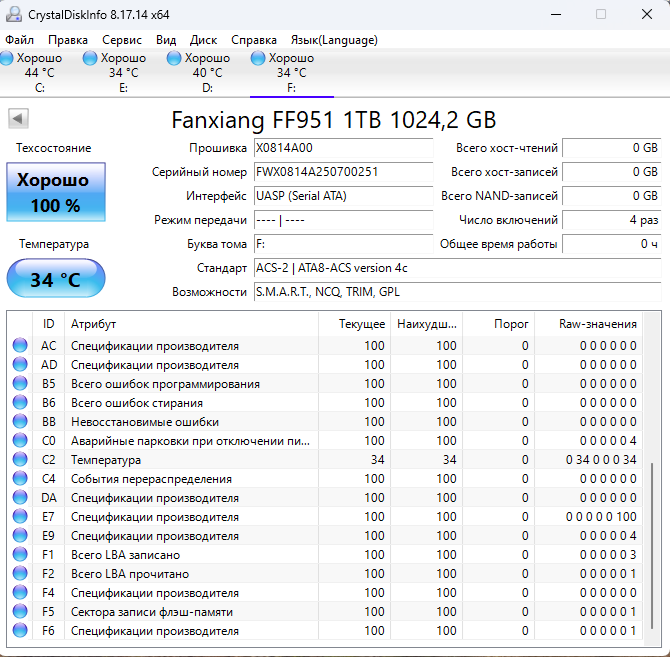Click status orb of attribute F1 row
This screenshot has width=670, height=657.
pyautogui.click(x=20, y=555)
